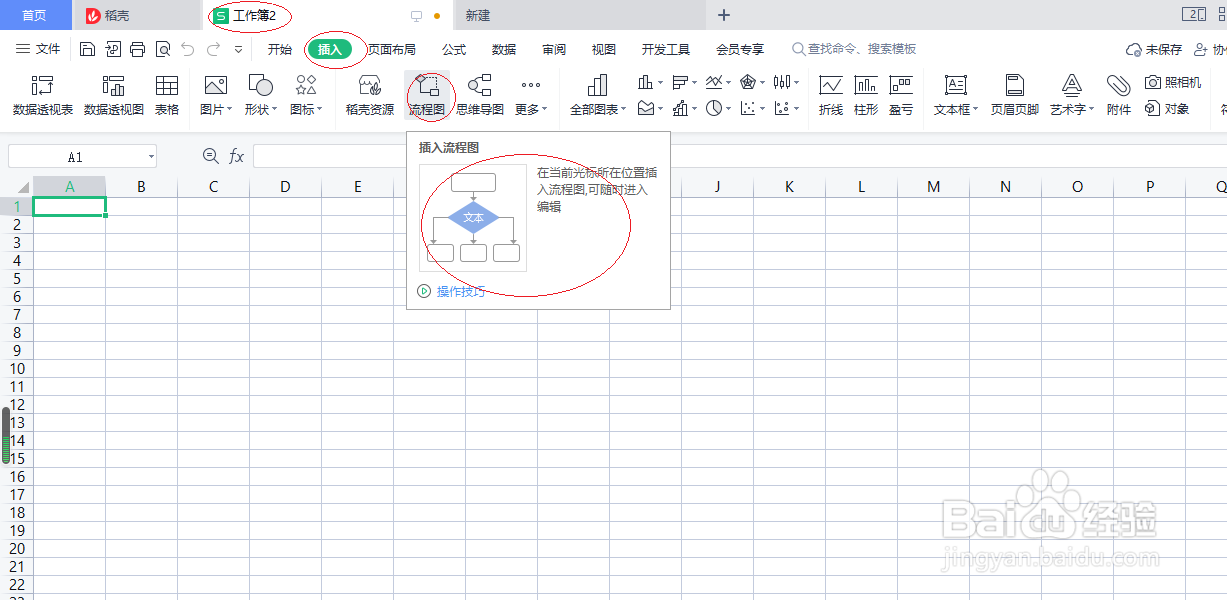Switch to the 审阅 (Review) tab
Screen dimensions: 1227x600
554,49
